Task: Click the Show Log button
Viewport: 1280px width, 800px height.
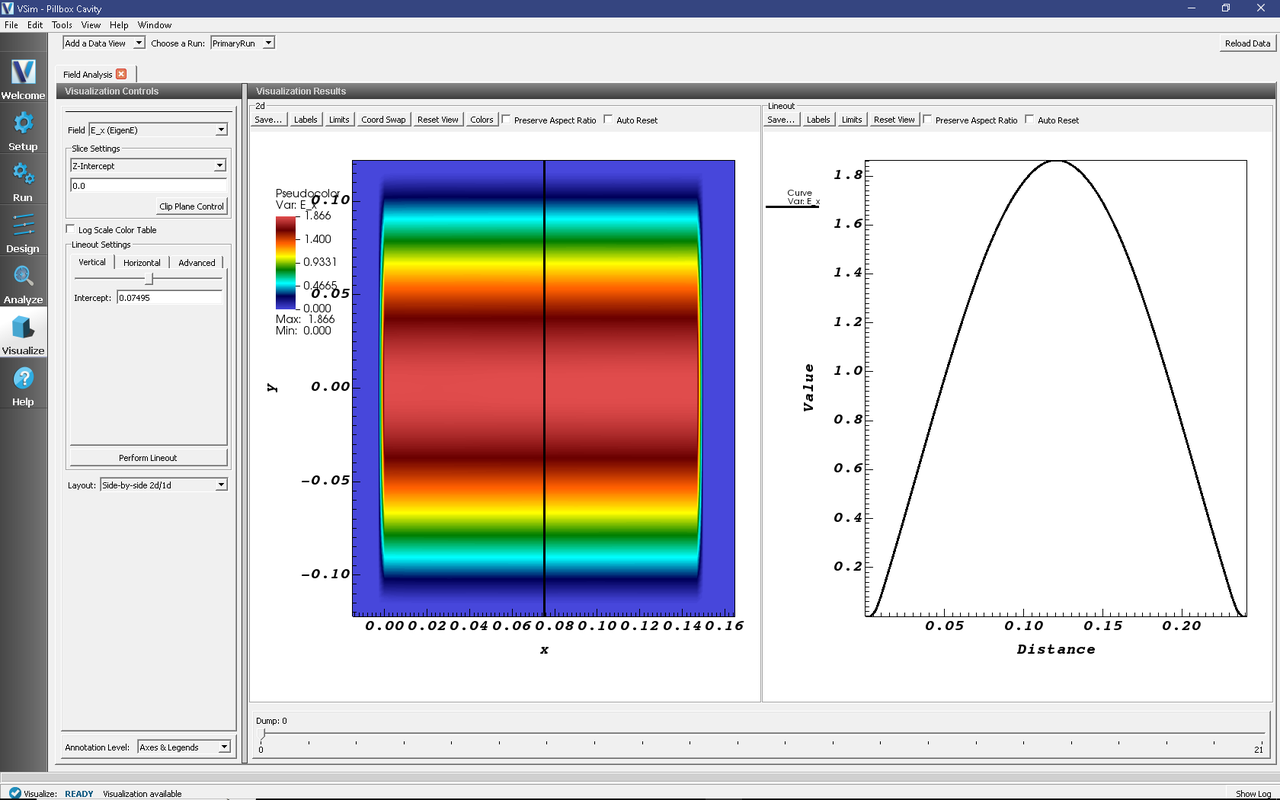Action: click(x=1253, y=793)
